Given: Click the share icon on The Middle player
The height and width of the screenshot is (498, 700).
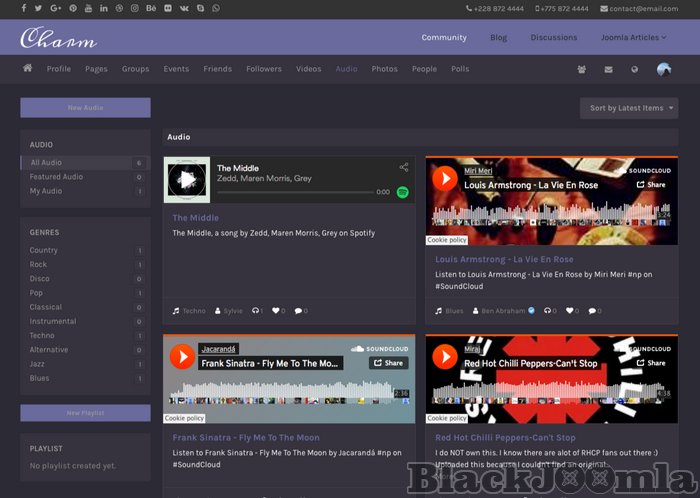Looking at the screenshot, I should pos(404,168).
